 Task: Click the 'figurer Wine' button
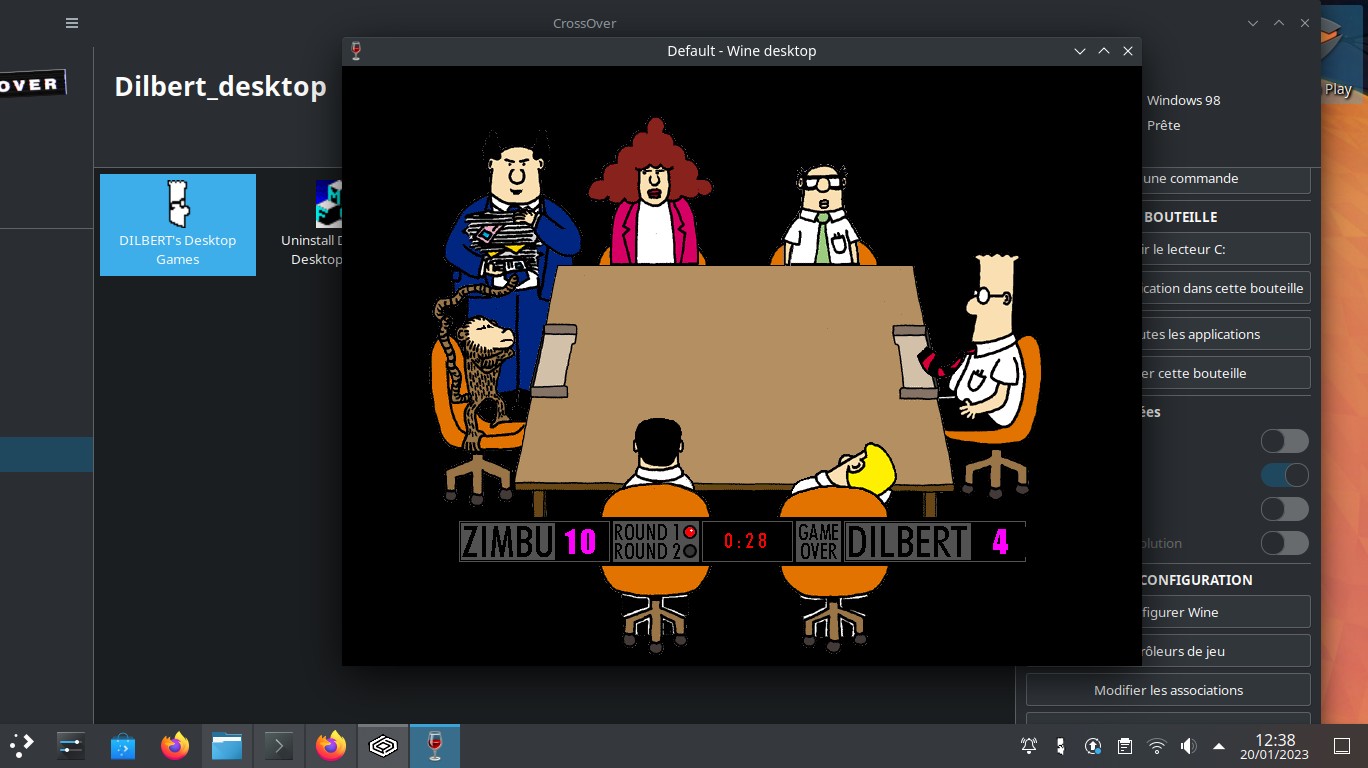tap(1225, 612)
